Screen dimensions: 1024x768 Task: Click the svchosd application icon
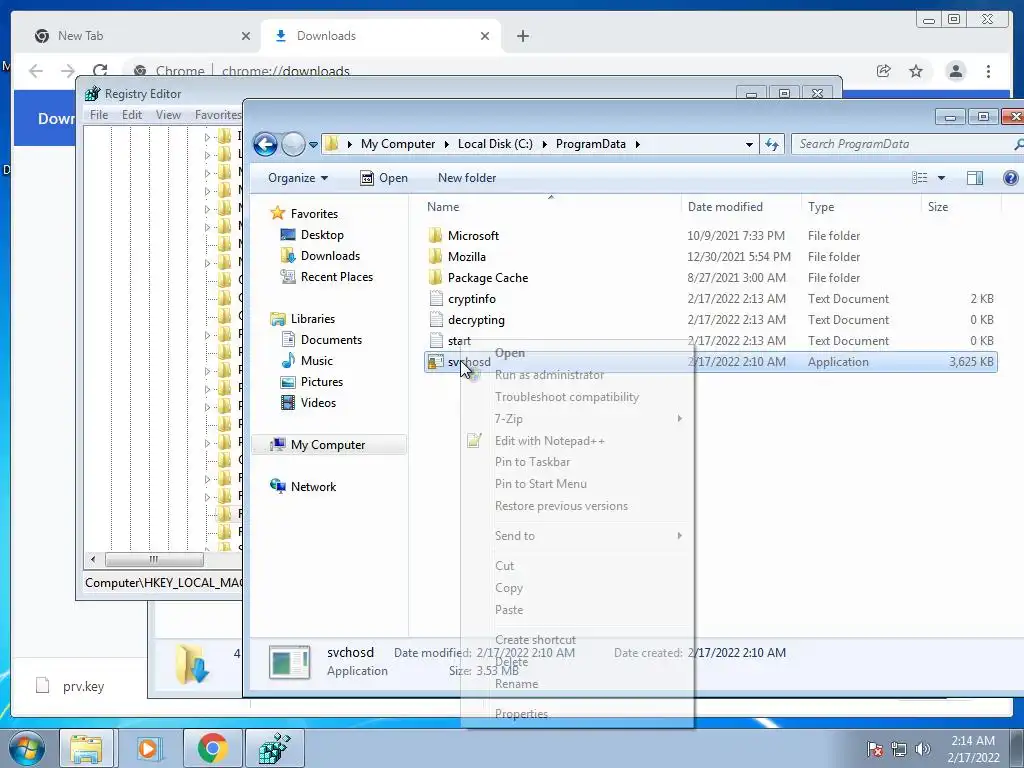pos(435,362)
